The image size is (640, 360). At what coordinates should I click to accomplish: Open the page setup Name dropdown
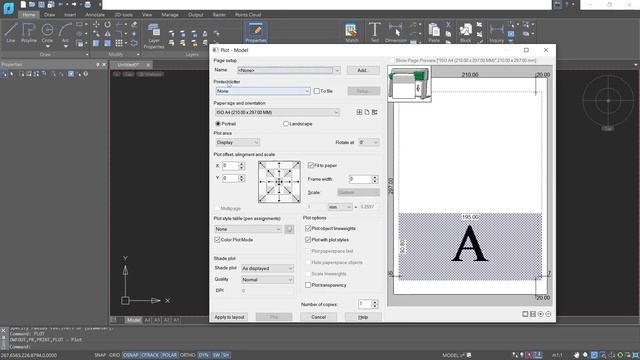[289, 70]
